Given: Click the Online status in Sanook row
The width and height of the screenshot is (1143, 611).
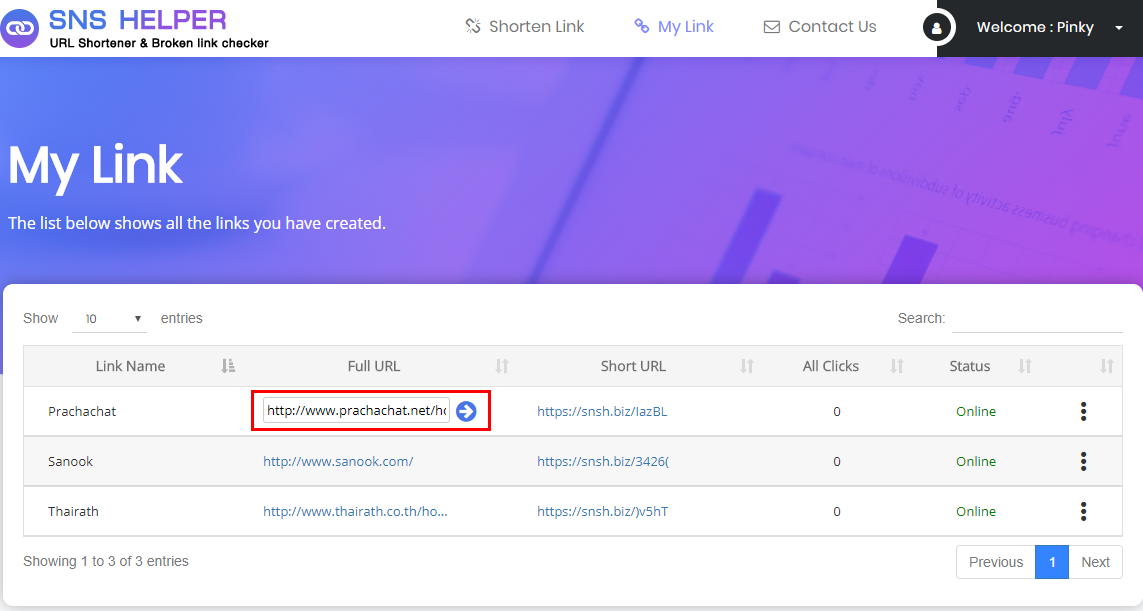Looking at the screenshot, I should (x=976, y=462).
